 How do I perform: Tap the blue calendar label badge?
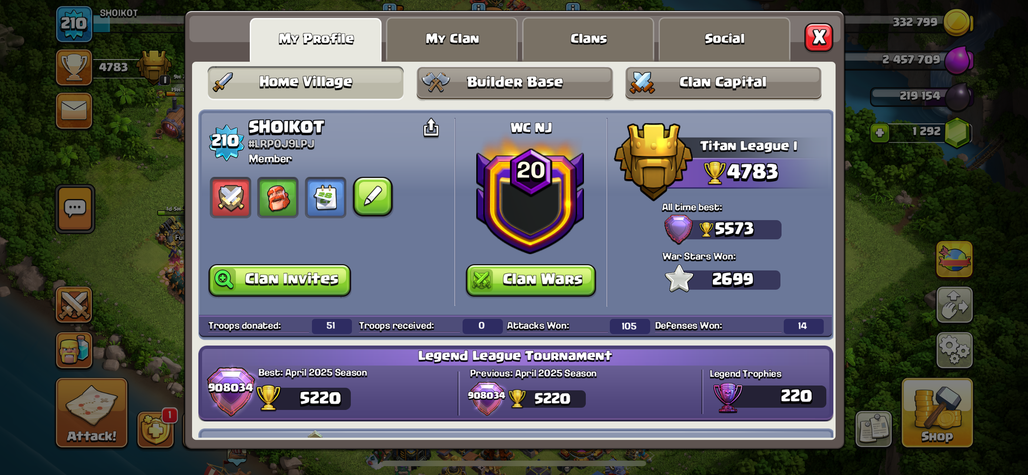(x=326, y=197)
